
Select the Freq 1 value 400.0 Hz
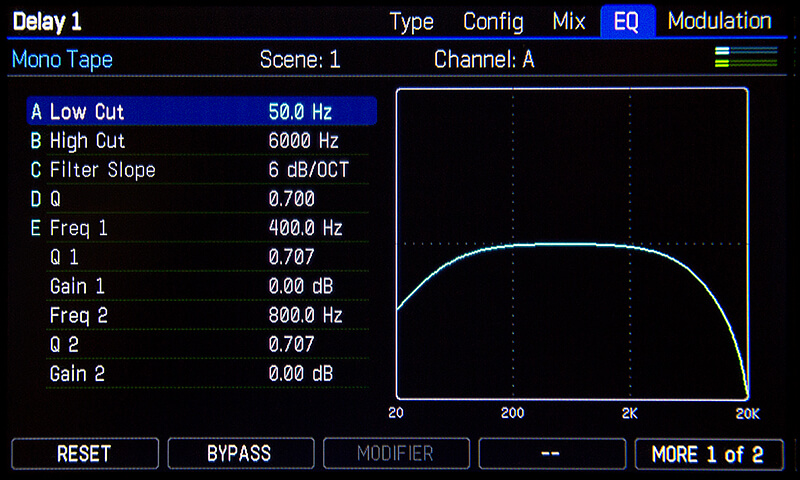305,228
